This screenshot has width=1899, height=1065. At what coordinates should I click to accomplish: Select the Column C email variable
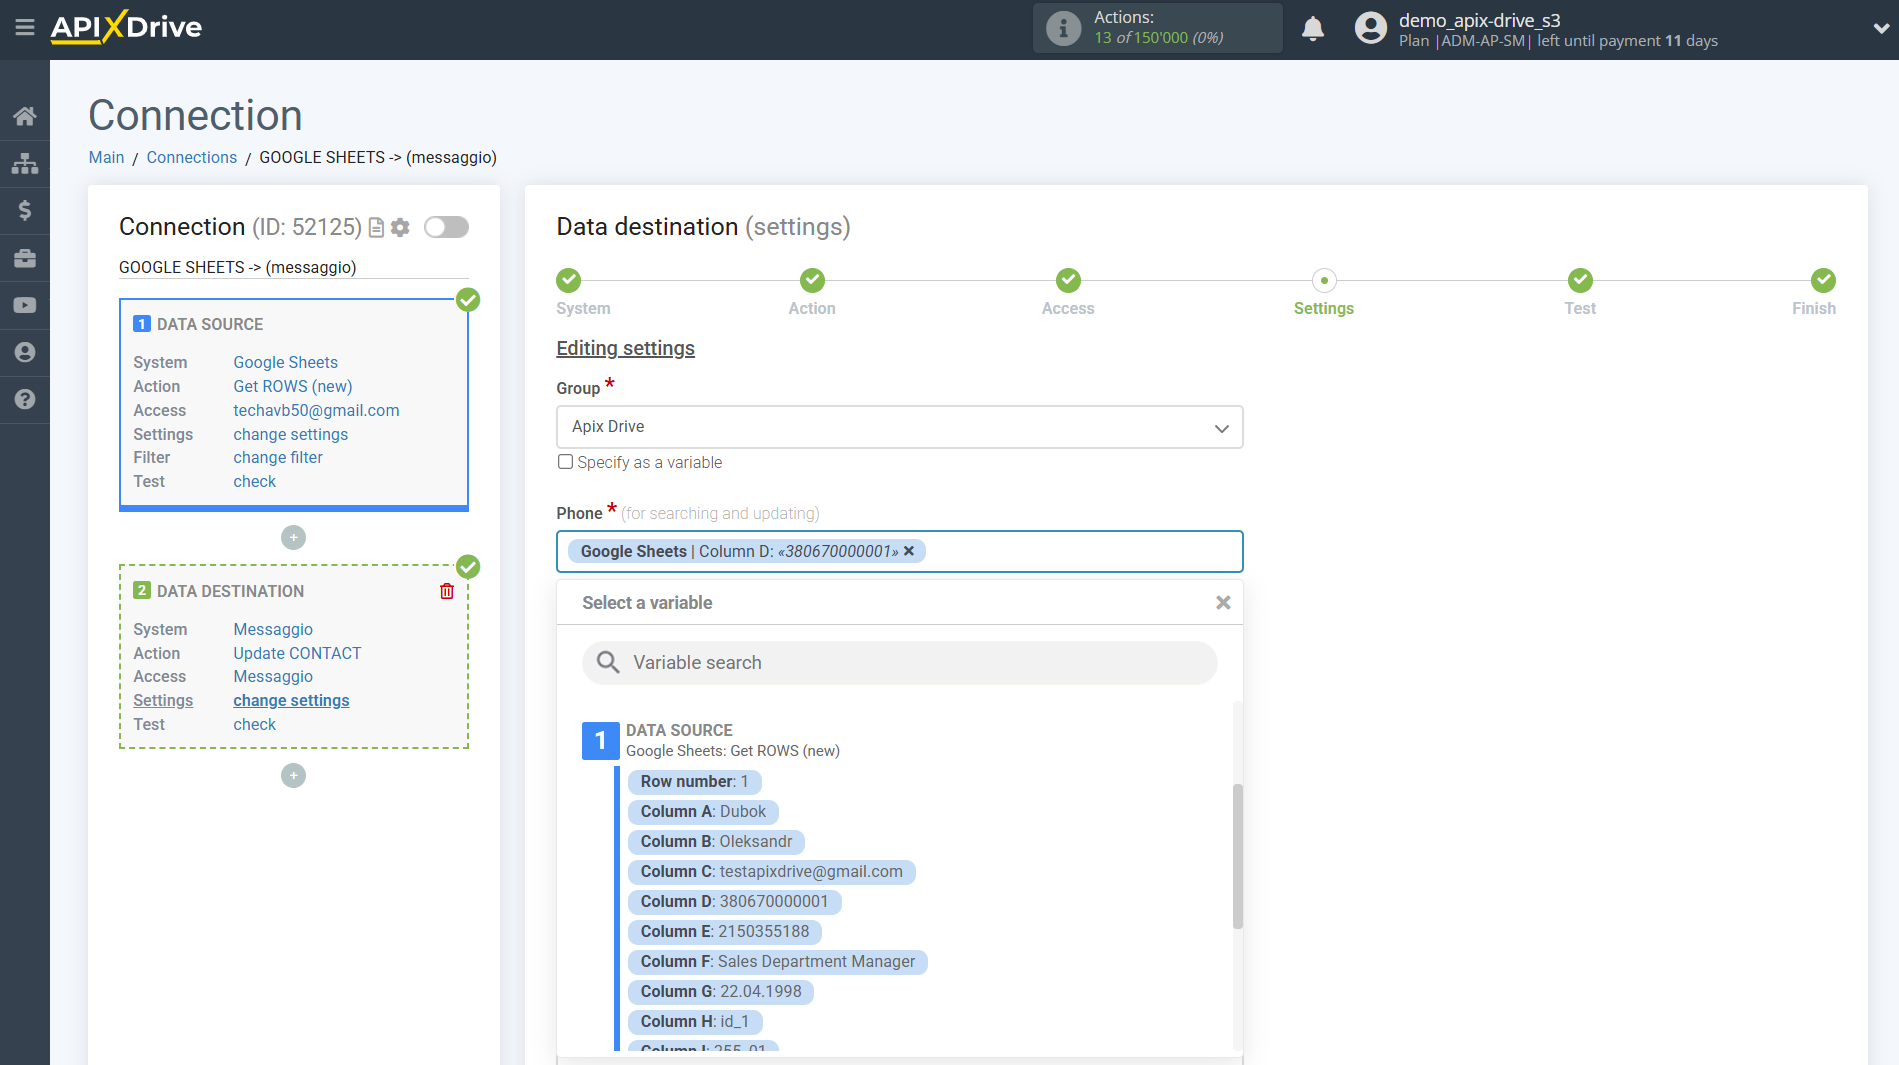tap(771, 872)
